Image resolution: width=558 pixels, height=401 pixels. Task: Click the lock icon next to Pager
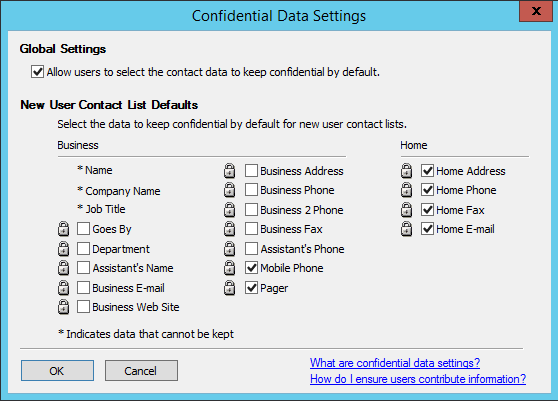click(x=230, y=288)
